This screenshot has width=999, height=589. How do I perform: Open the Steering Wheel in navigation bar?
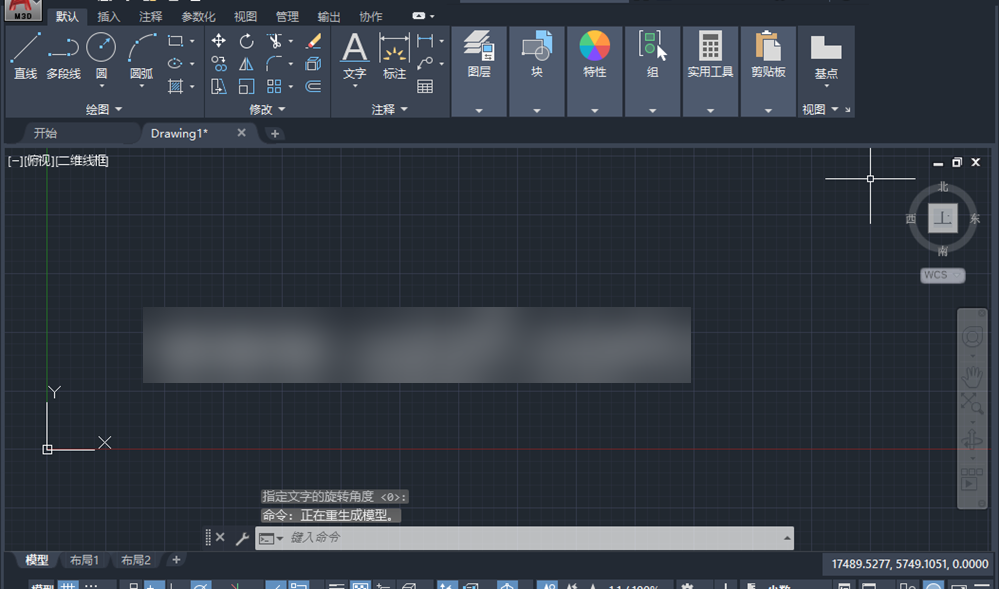click(972, 336)
